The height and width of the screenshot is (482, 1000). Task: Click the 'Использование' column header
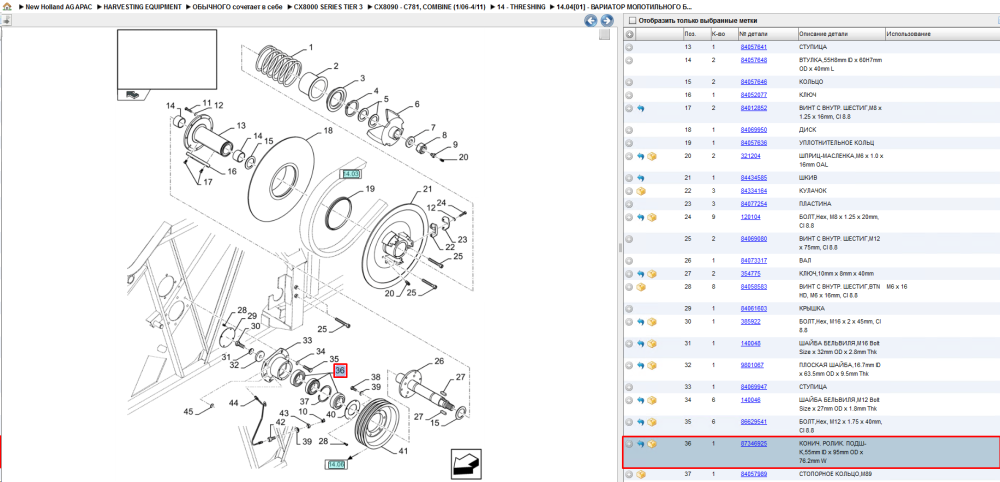tap(908, 34)
